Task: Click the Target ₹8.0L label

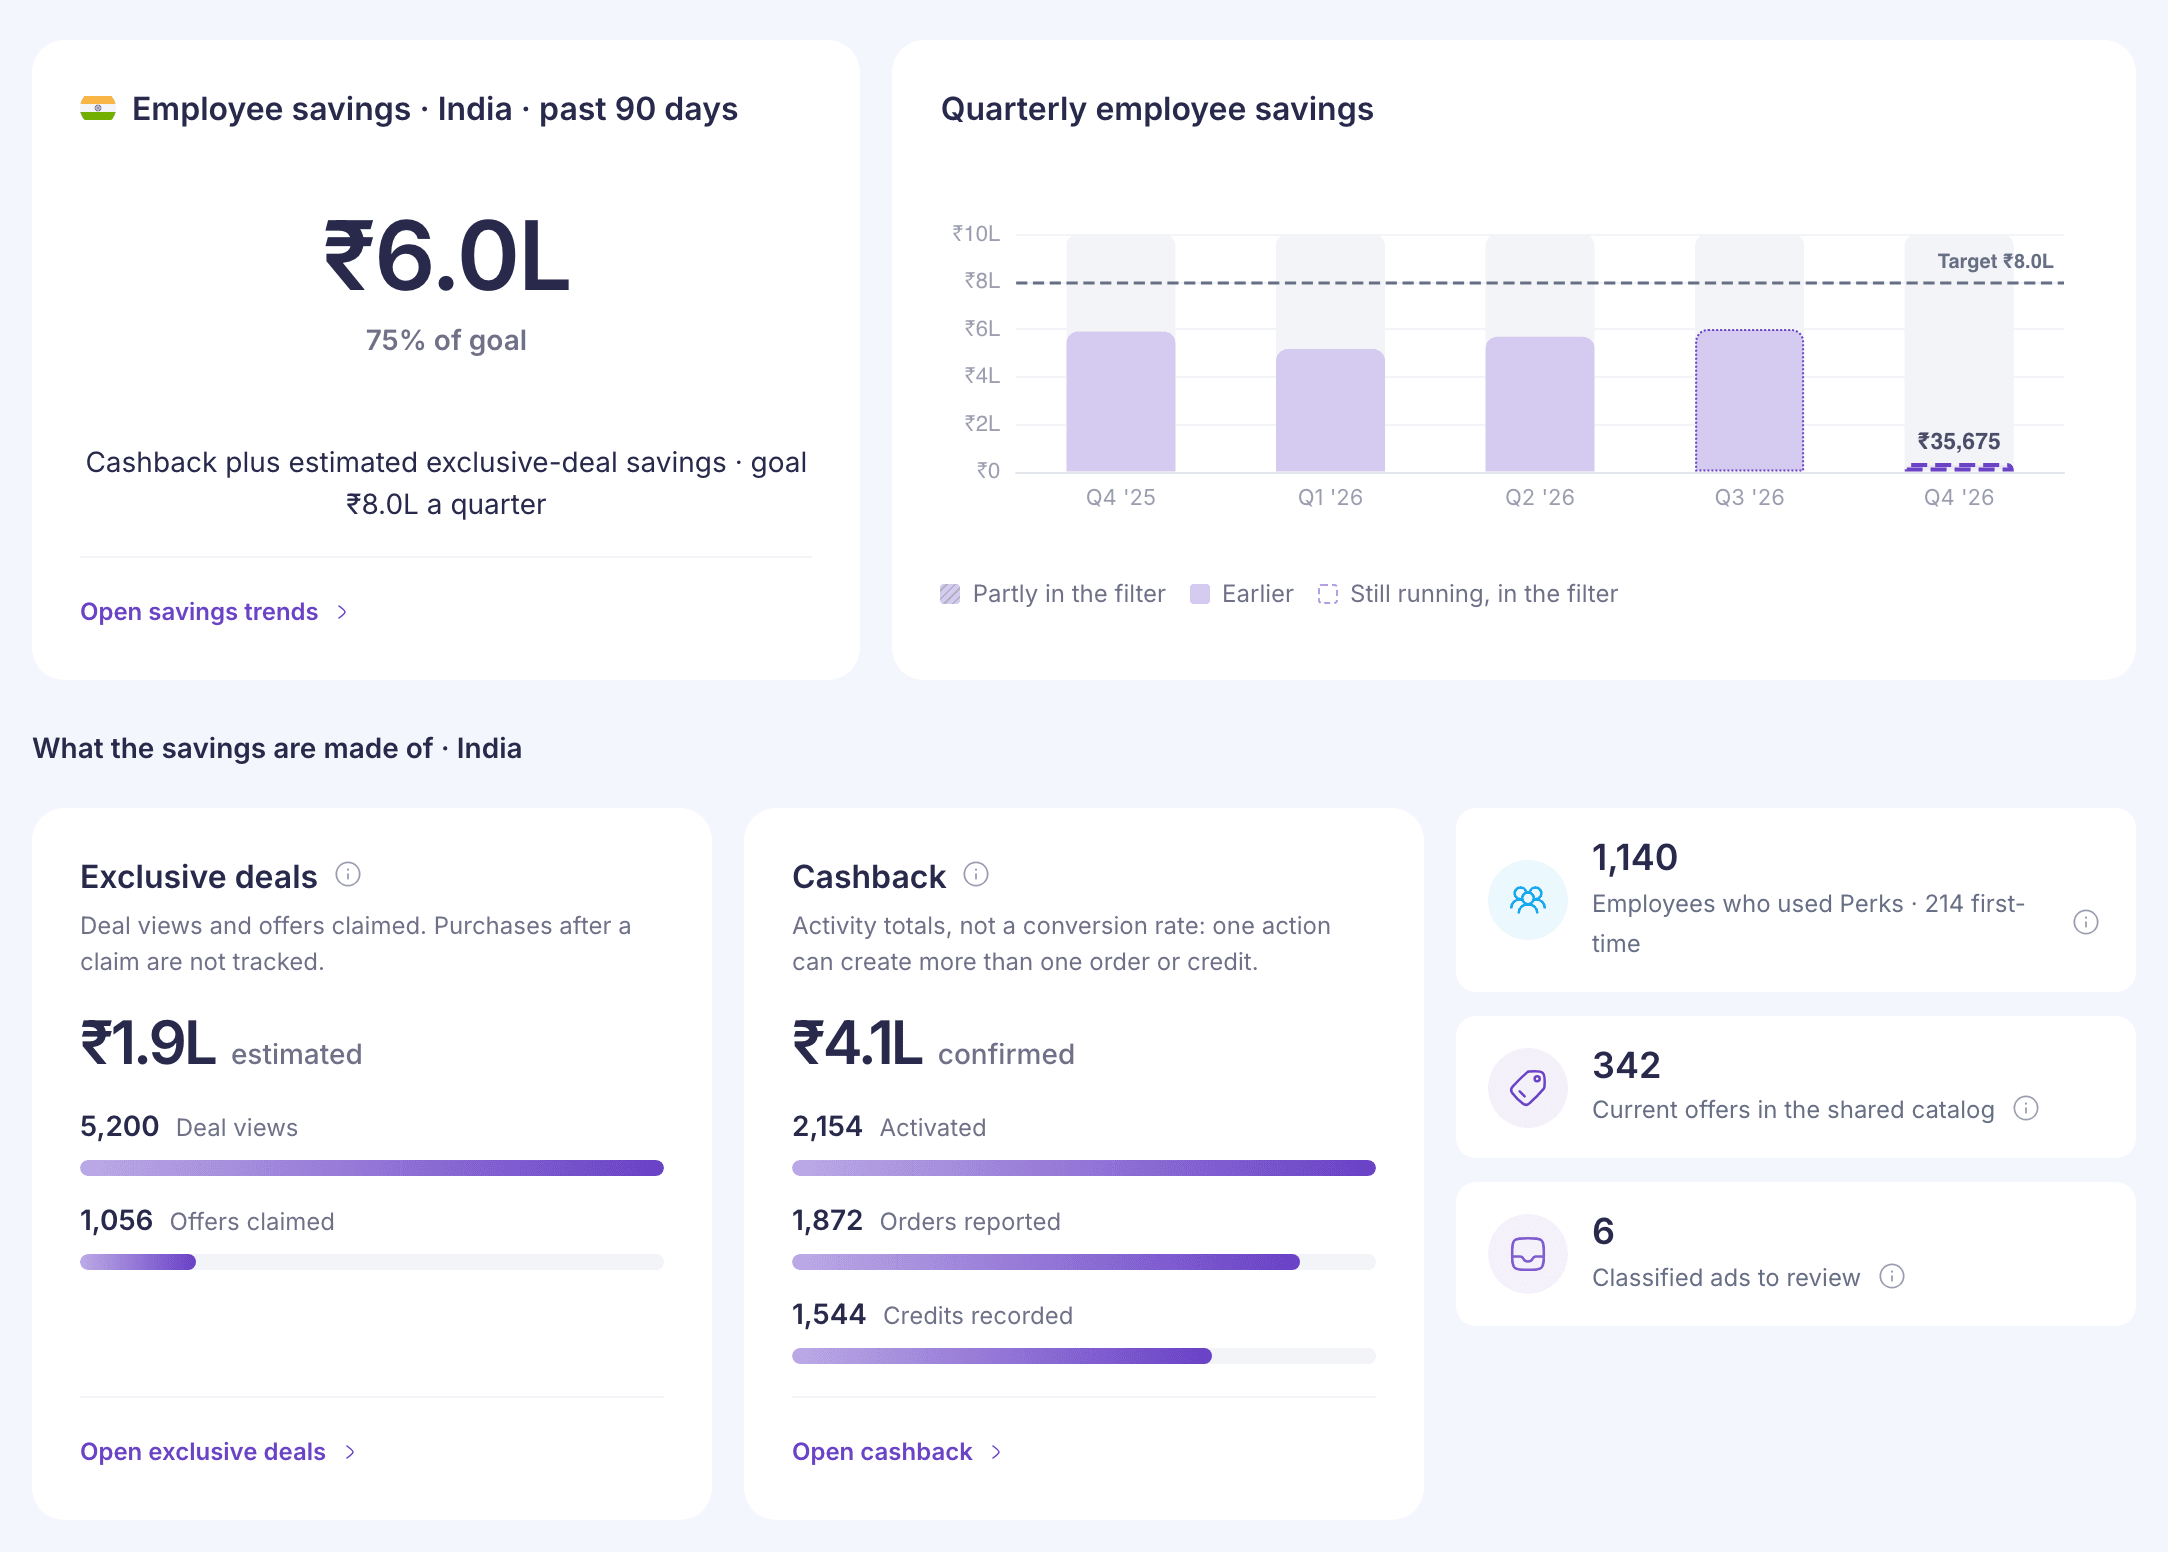Action: [x=1995, y=261]
